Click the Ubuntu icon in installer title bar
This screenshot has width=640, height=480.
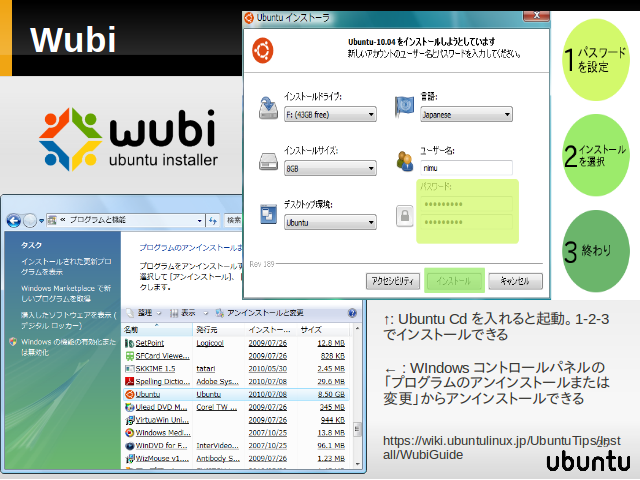pos(249,18)
